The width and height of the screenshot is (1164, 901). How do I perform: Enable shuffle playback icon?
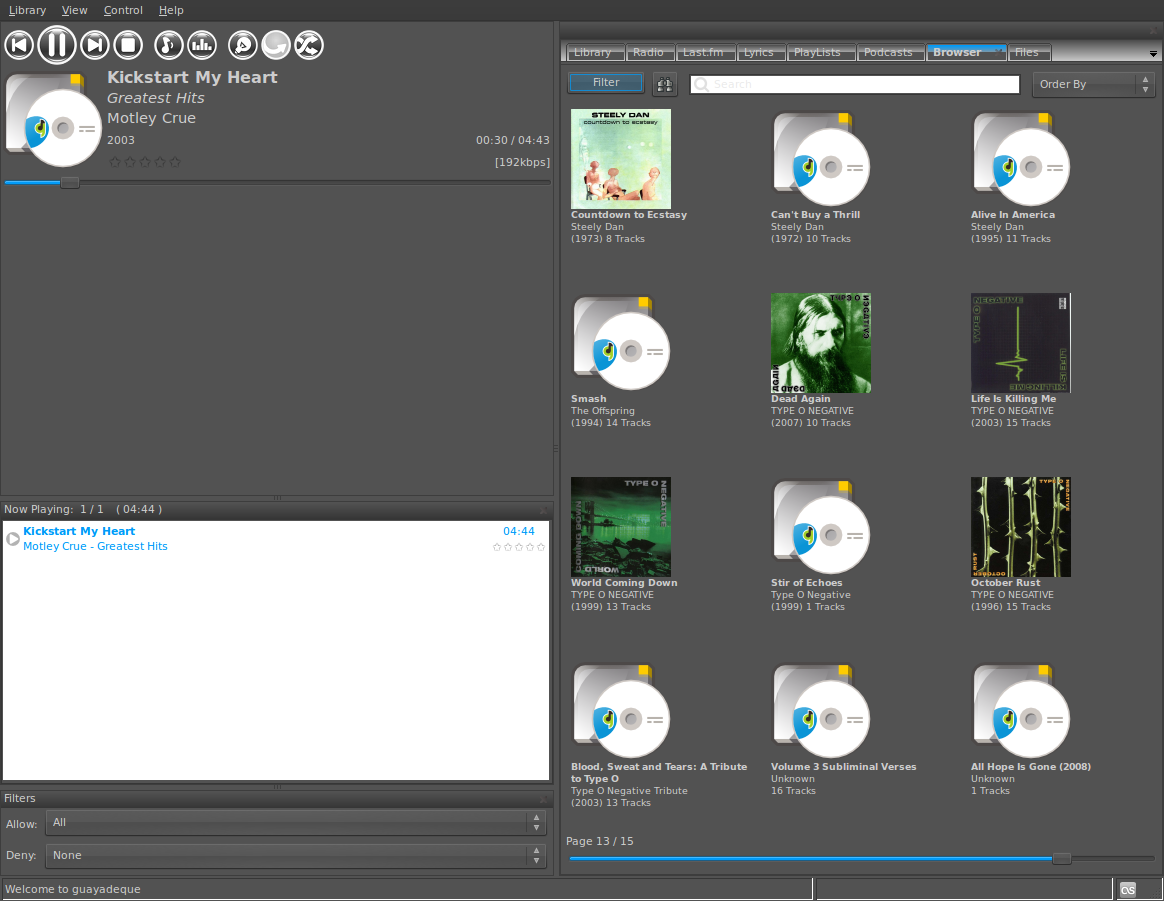point(309,44)
